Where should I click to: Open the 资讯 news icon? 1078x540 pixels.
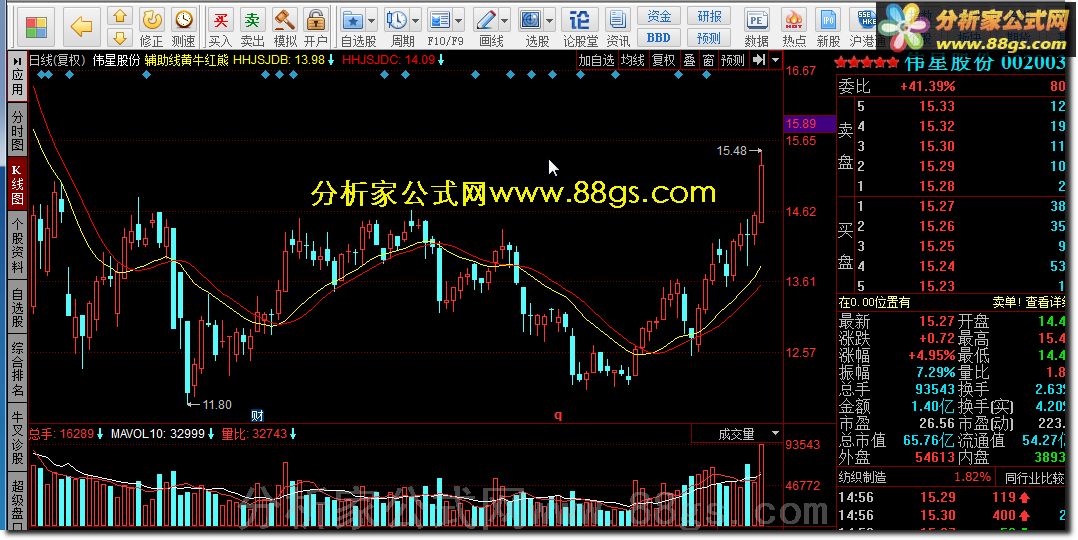click(617, 28)
